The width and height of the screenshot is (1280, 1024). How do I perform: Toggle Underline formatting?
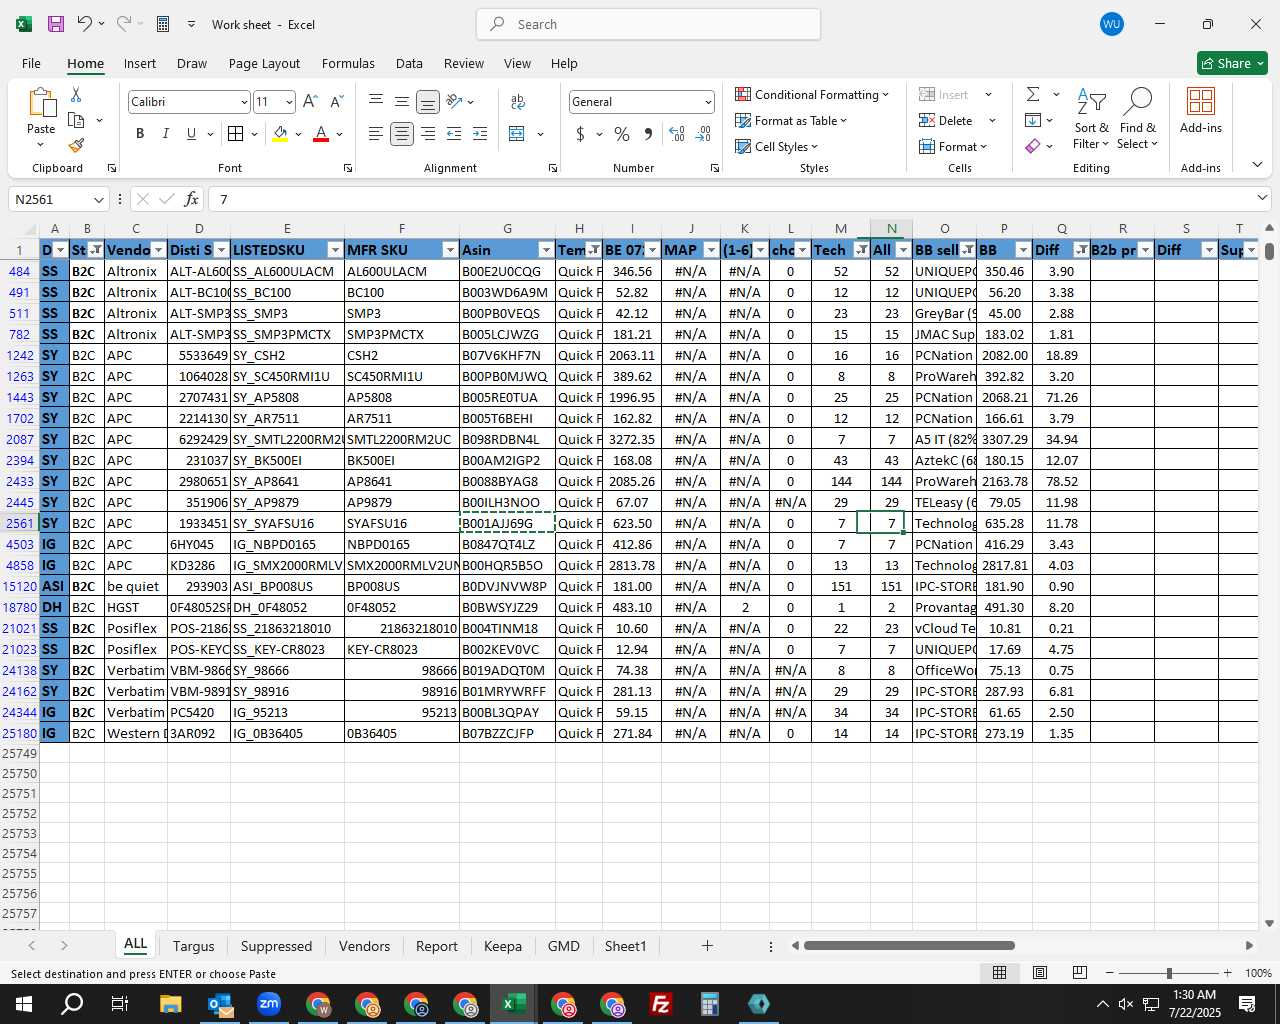tap(191, 134)
